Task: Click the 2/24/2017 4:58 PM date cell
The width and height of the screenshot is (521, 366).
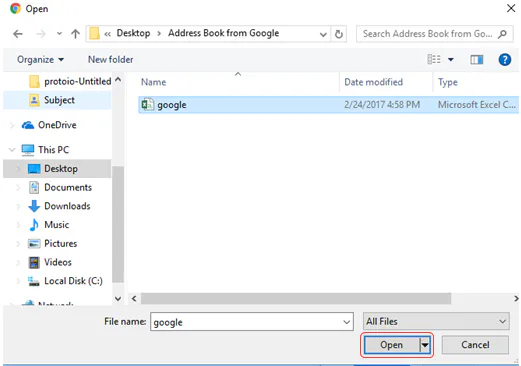Action: pos(382,105)
